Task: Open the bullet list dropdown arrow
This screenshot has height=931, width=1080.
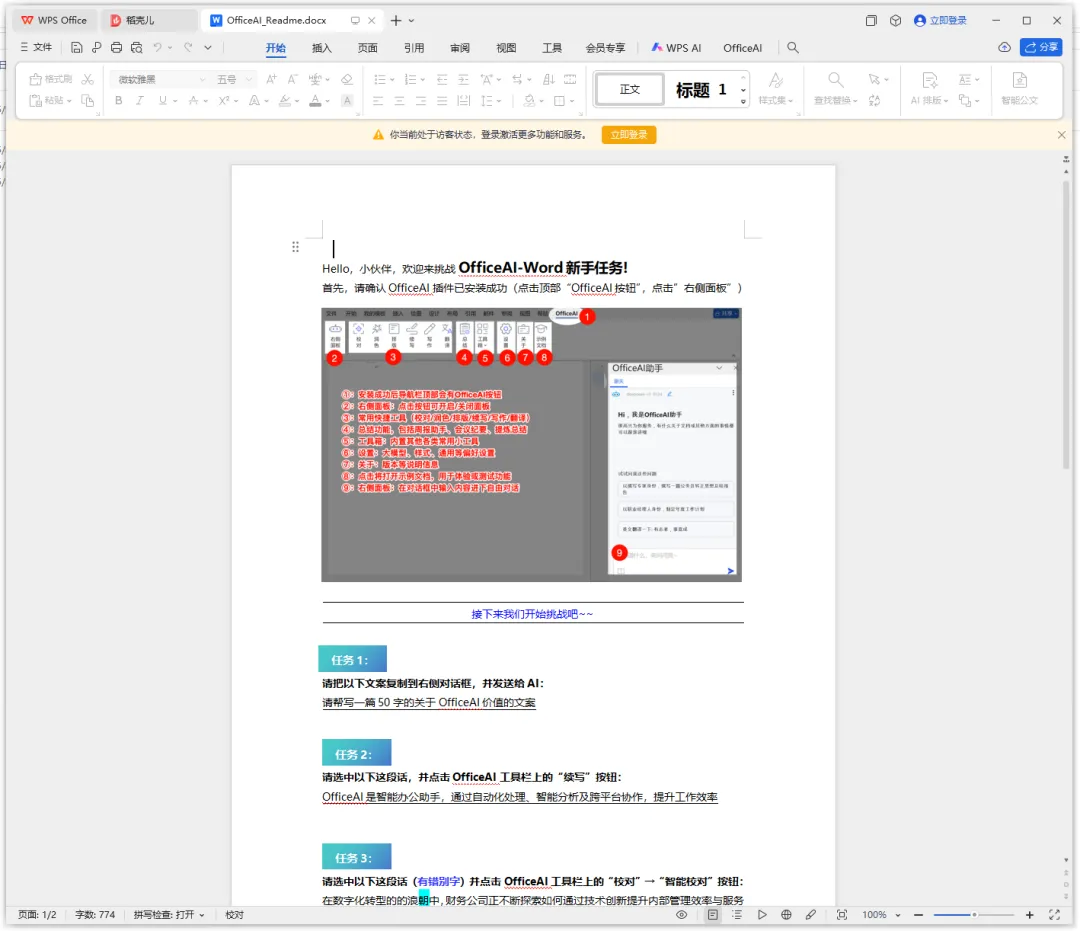Action: point(392,80)
